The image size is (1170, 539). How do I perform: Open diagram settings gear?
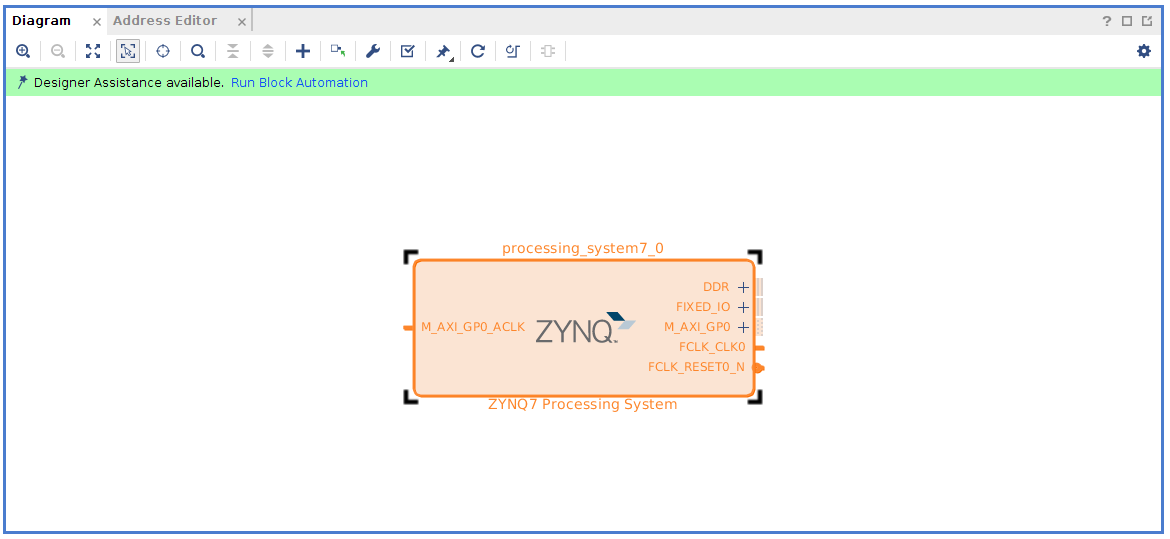[1144, 52]
